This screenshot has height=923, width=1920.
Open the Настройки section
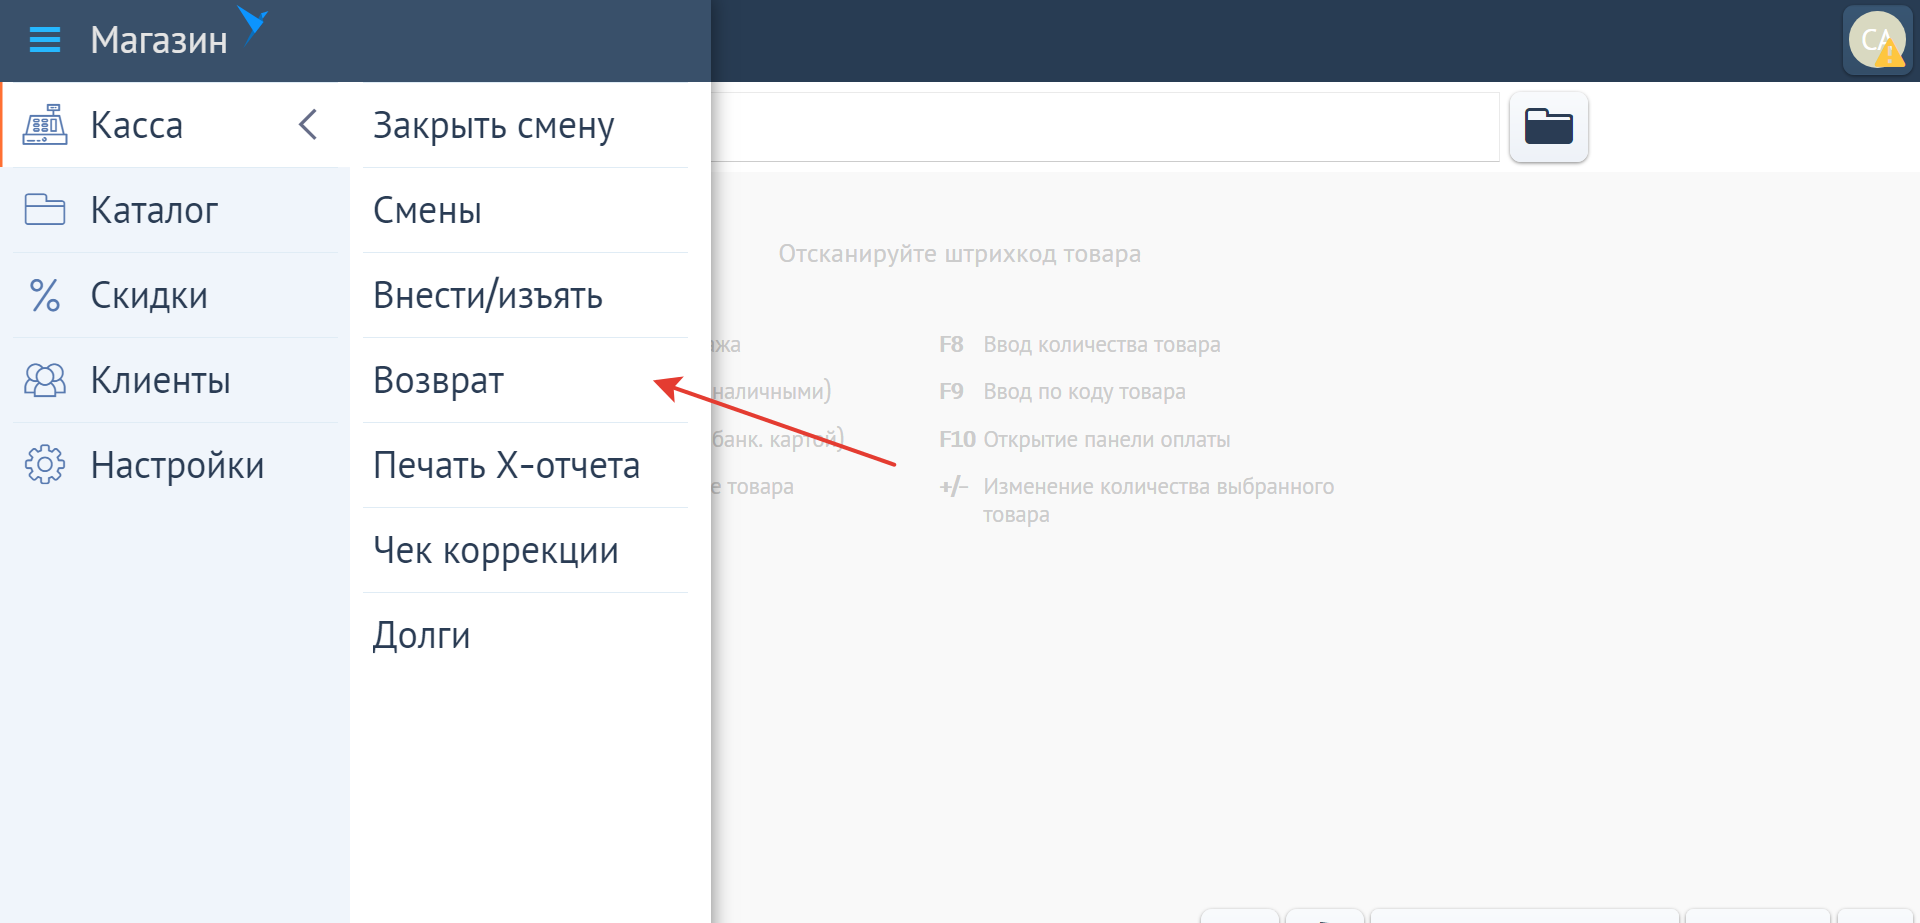(x=177, y=465)
